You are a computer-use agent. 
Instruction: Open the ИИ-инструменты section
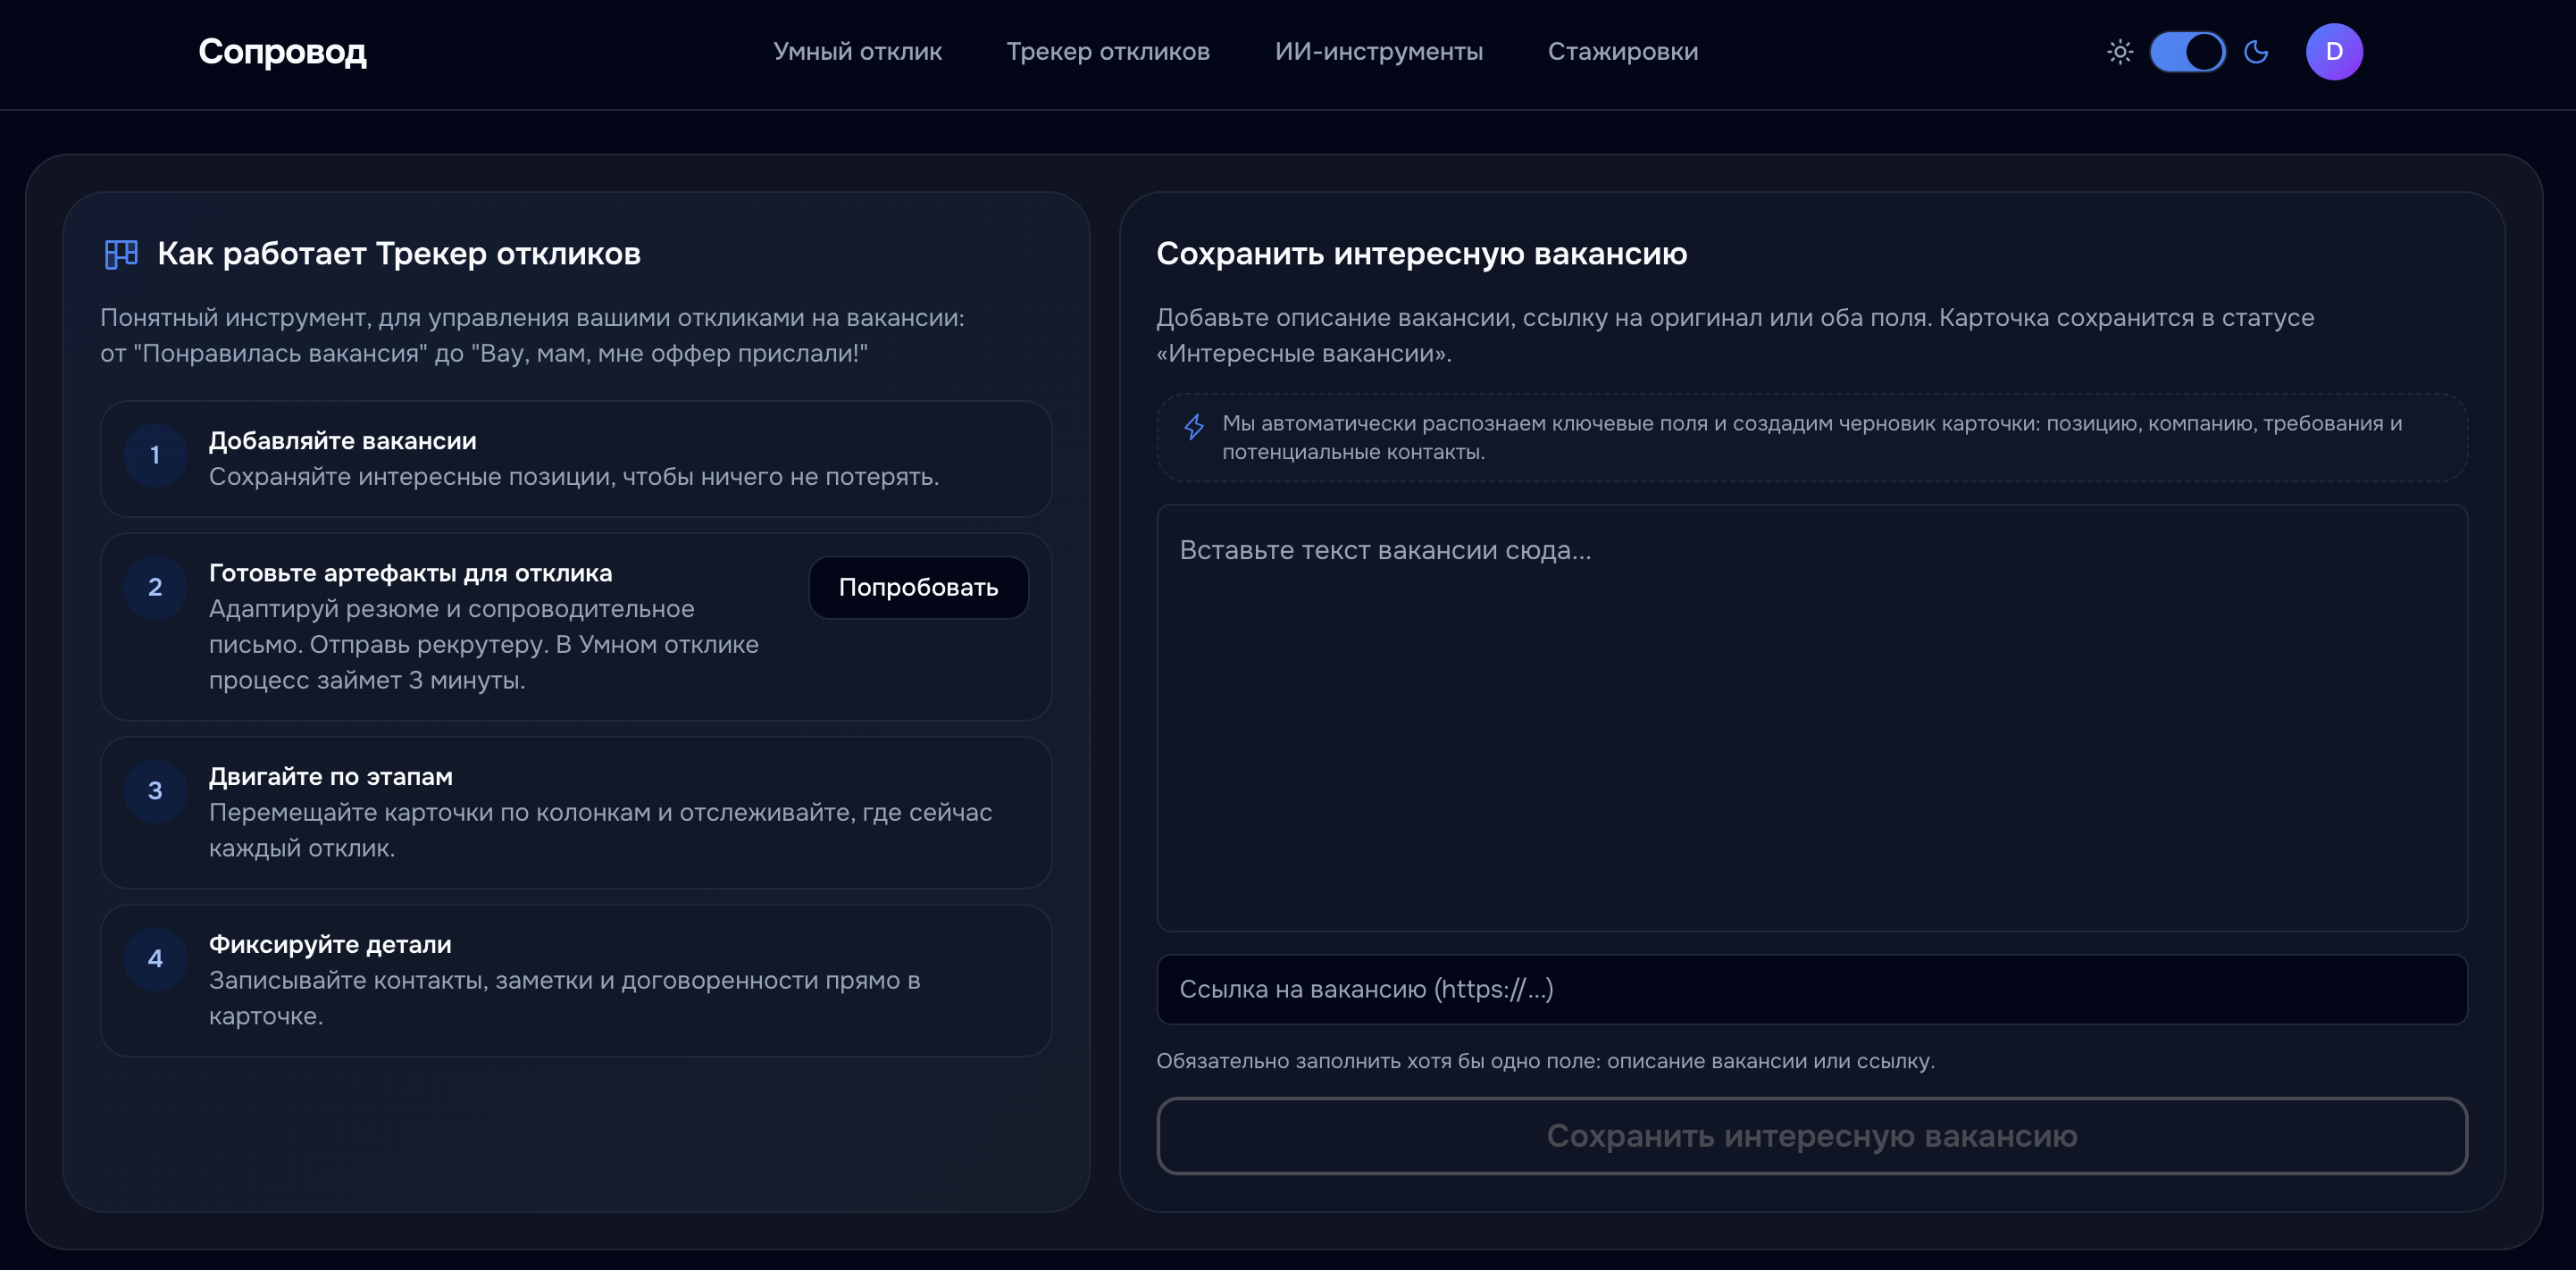(x=1381, y=52)
